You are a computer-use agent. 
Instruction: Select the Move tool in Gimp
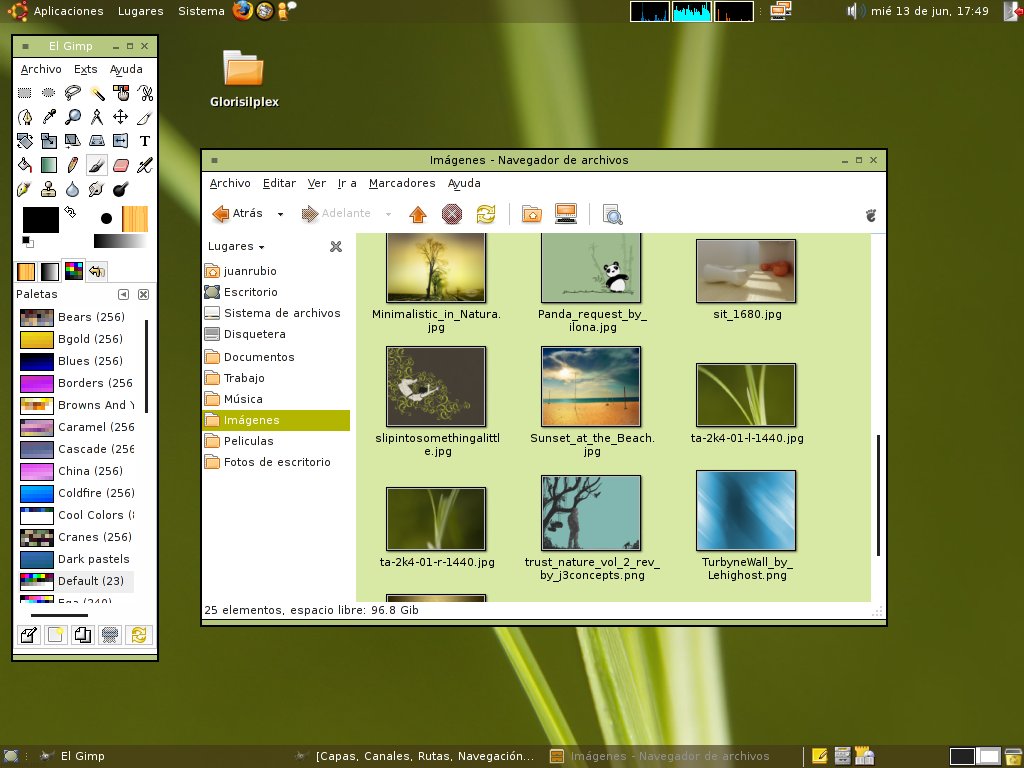121,117
